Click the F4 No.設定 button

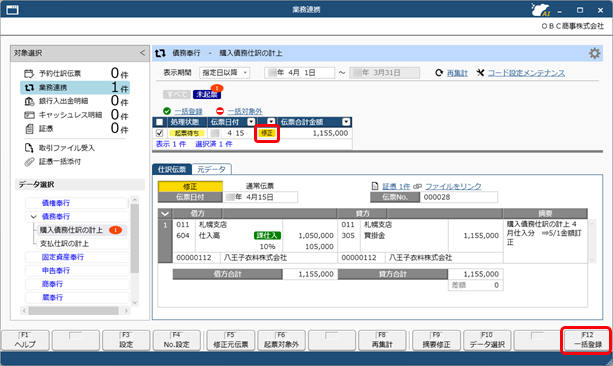[176, 340]
